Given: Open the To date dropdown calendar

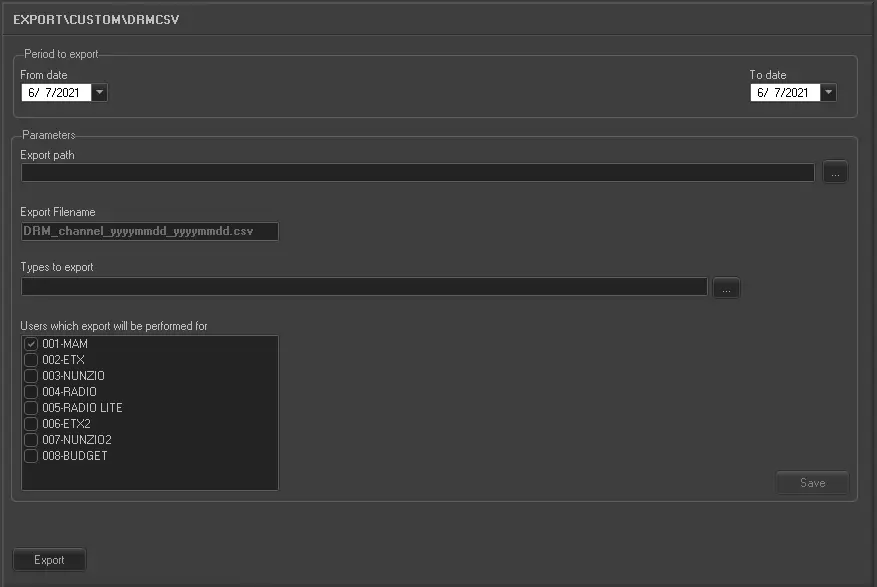Looking at the screenshot, I should [x=829, y=93].
